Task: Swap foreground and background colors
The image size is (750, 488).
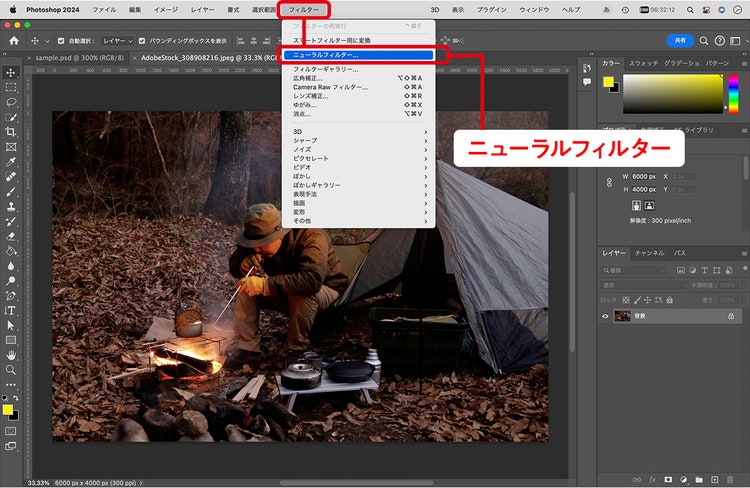Action: tap(16, 398)
